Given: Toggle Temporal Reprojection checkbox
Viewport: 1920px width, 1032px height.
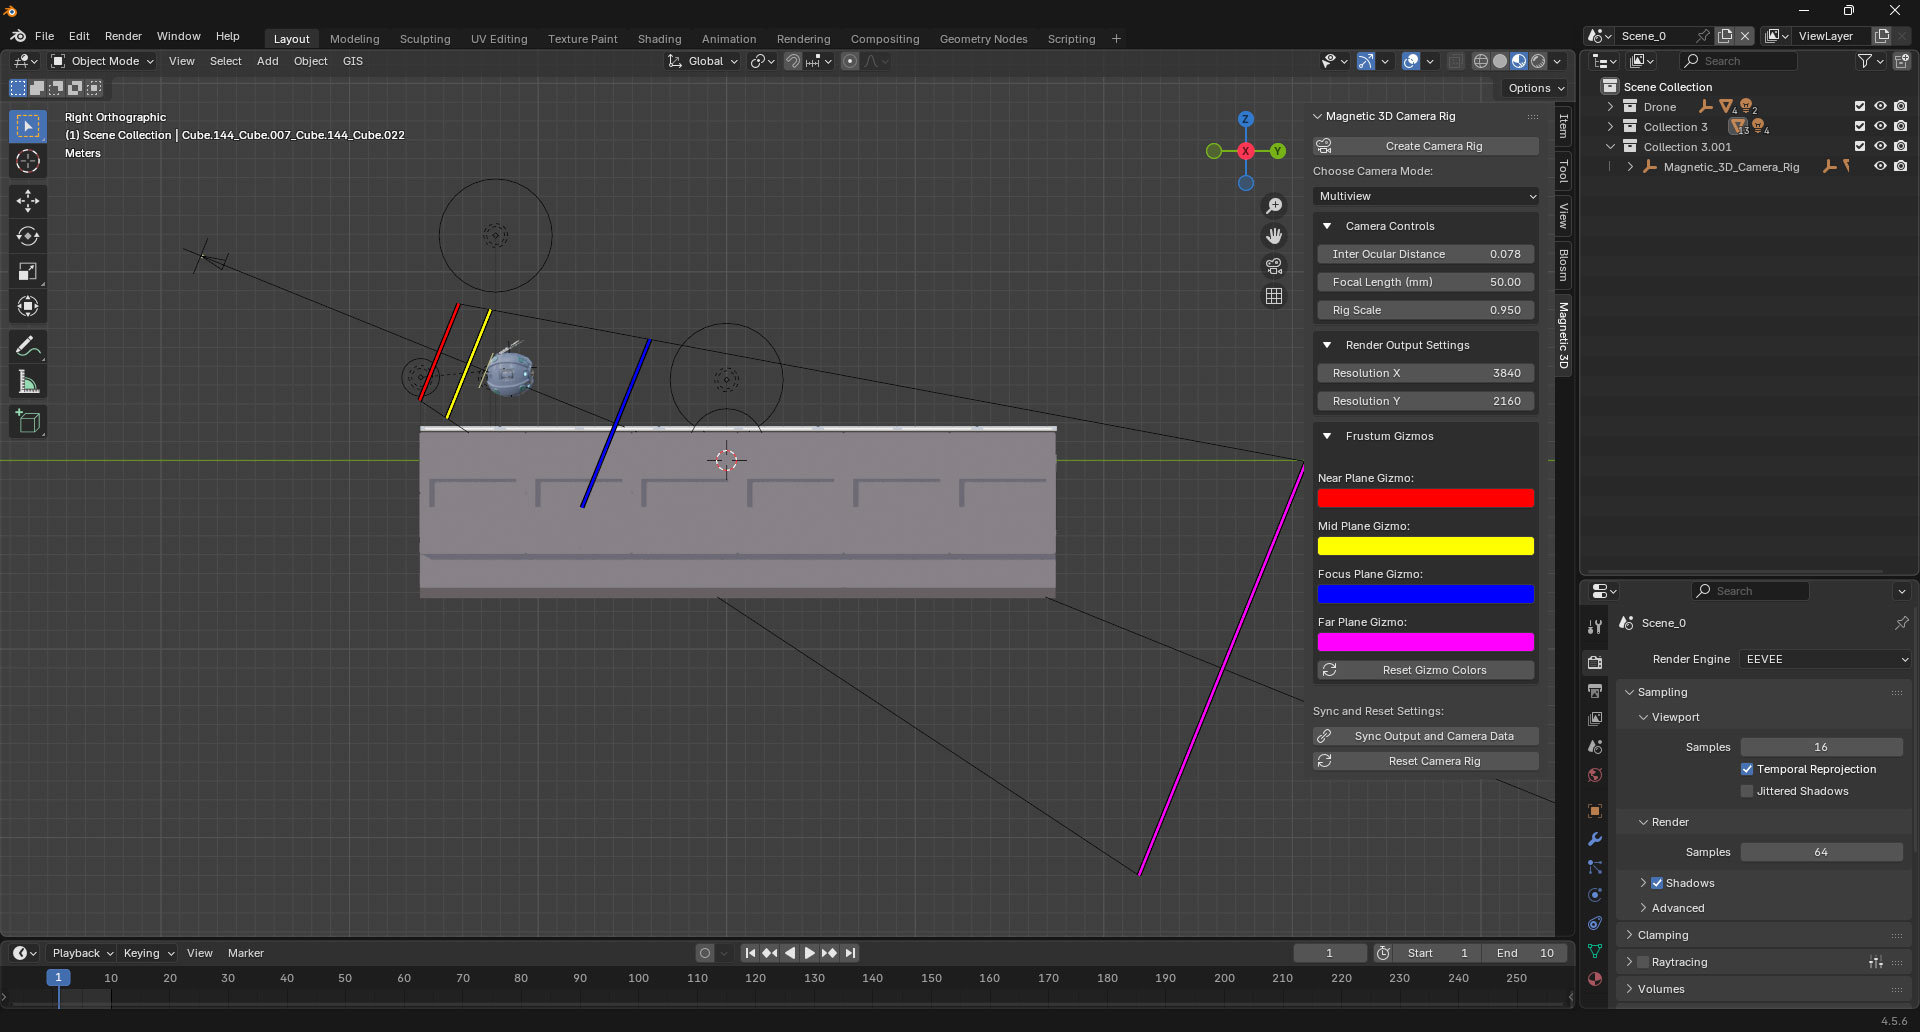Looking at the screenshot, I should [x=1747, y=769].
